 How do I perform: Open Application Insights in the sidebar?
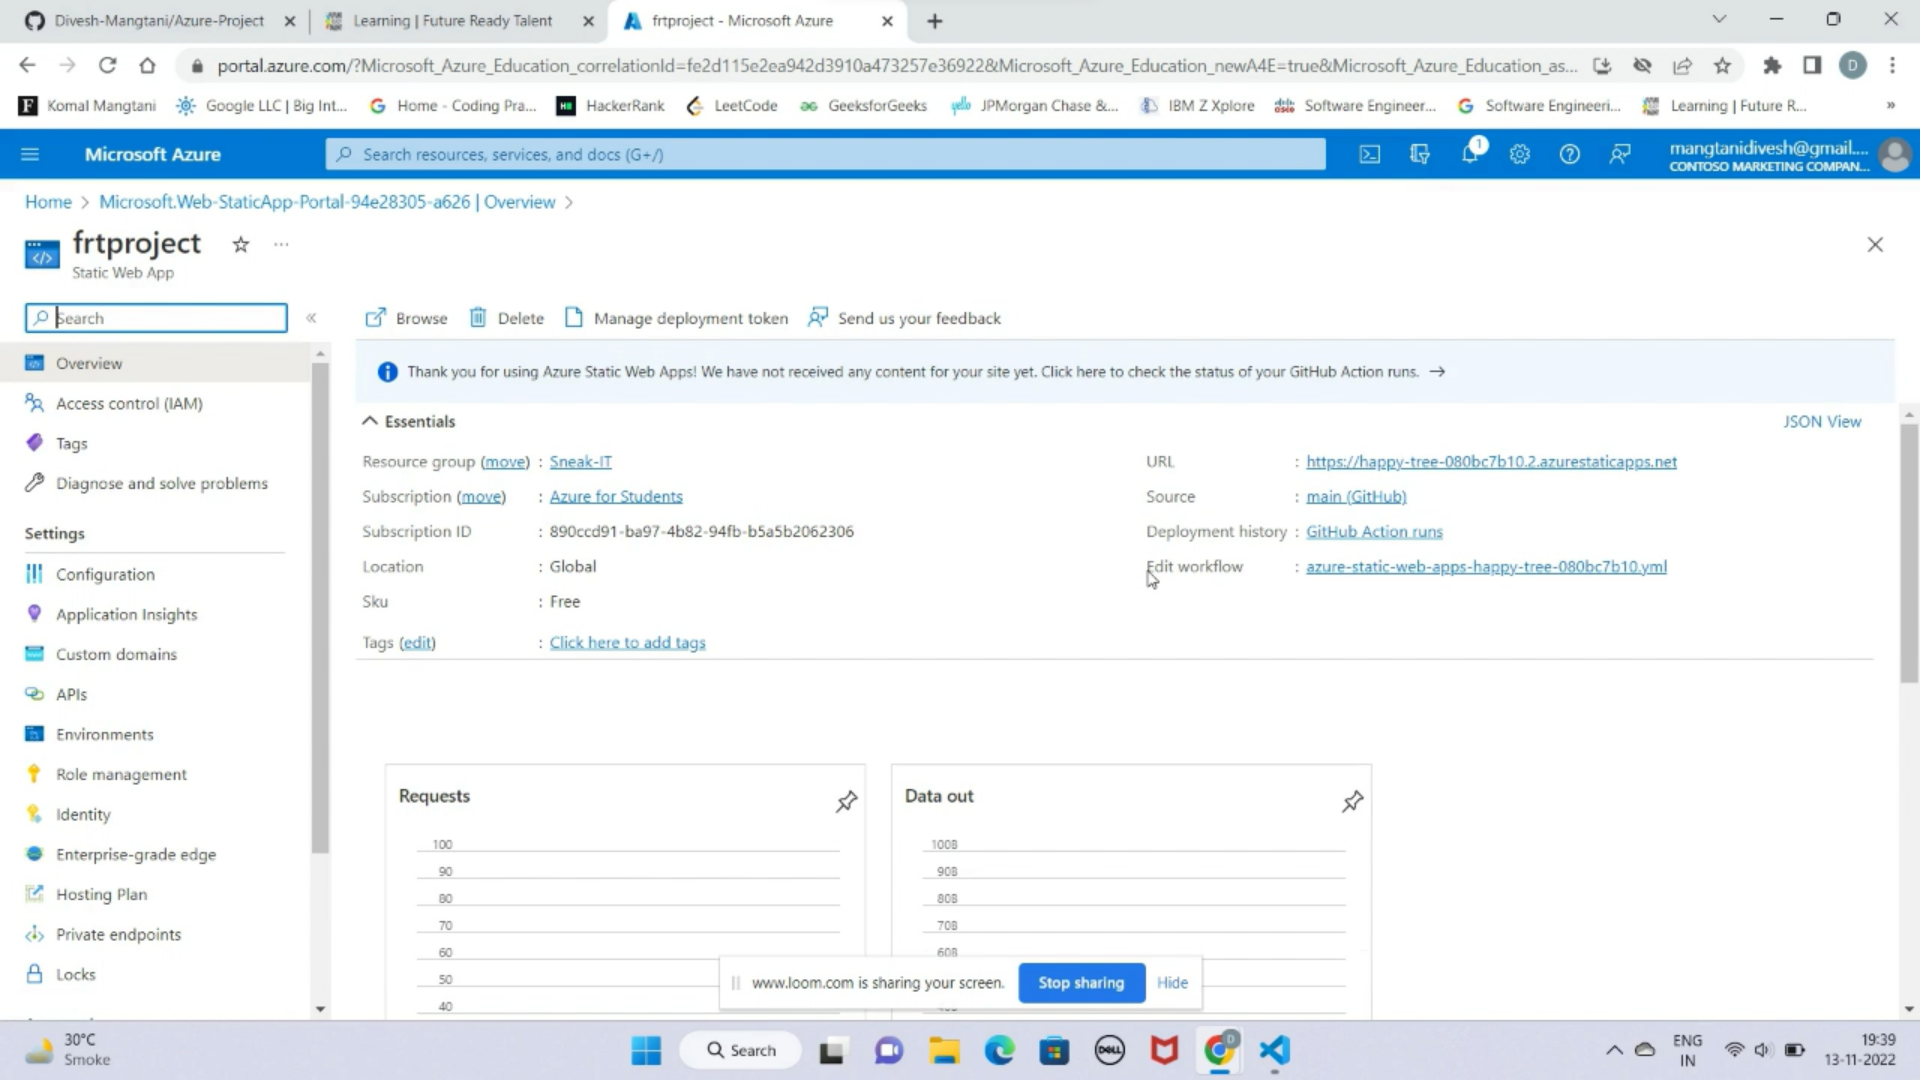(126, 613)
